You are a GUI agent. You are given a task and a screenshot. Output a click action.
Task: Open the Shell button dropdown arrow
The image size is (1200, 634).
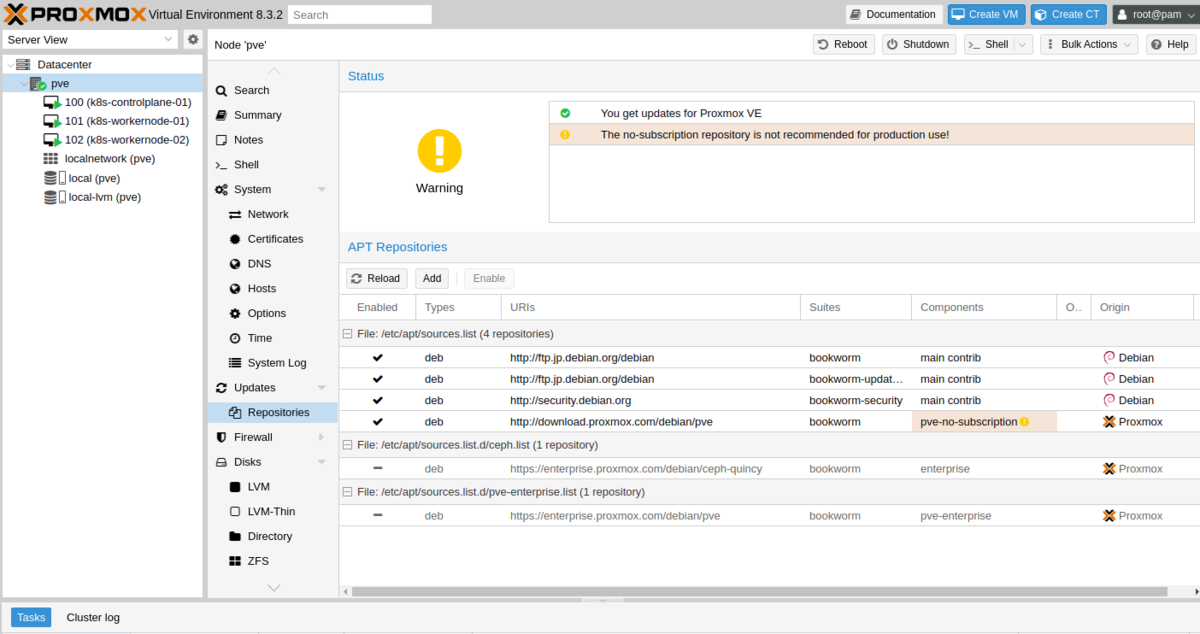click(x=1023, y=44)
